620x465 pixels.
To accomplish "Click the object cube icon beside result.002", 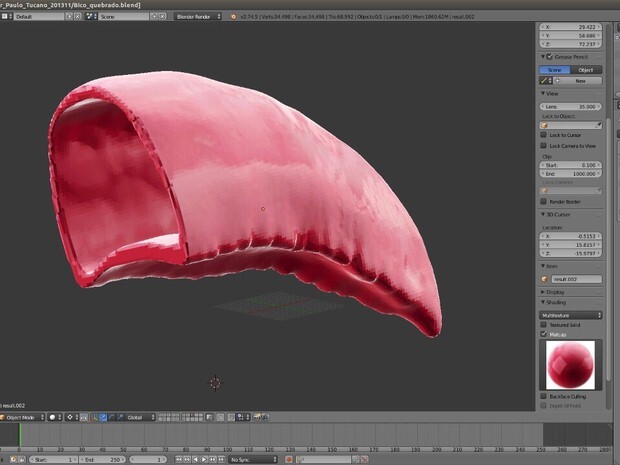I will [x=545, y=279].
